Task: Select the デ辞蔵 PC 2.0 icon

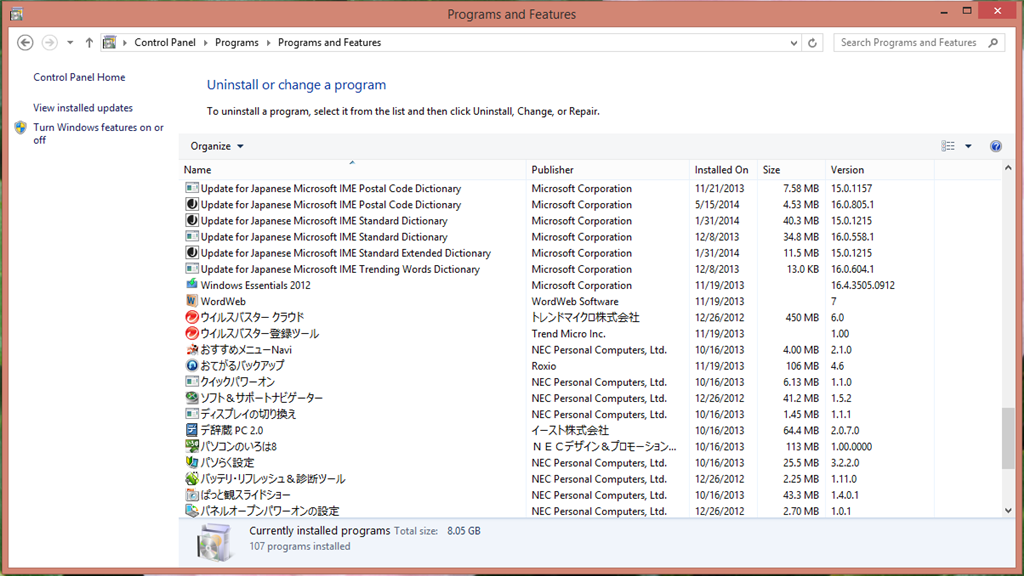Action: (191, 430)
